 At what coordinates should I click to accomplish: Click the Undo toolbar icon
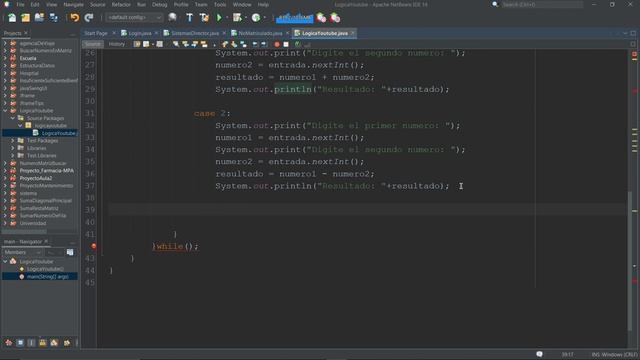75,18
